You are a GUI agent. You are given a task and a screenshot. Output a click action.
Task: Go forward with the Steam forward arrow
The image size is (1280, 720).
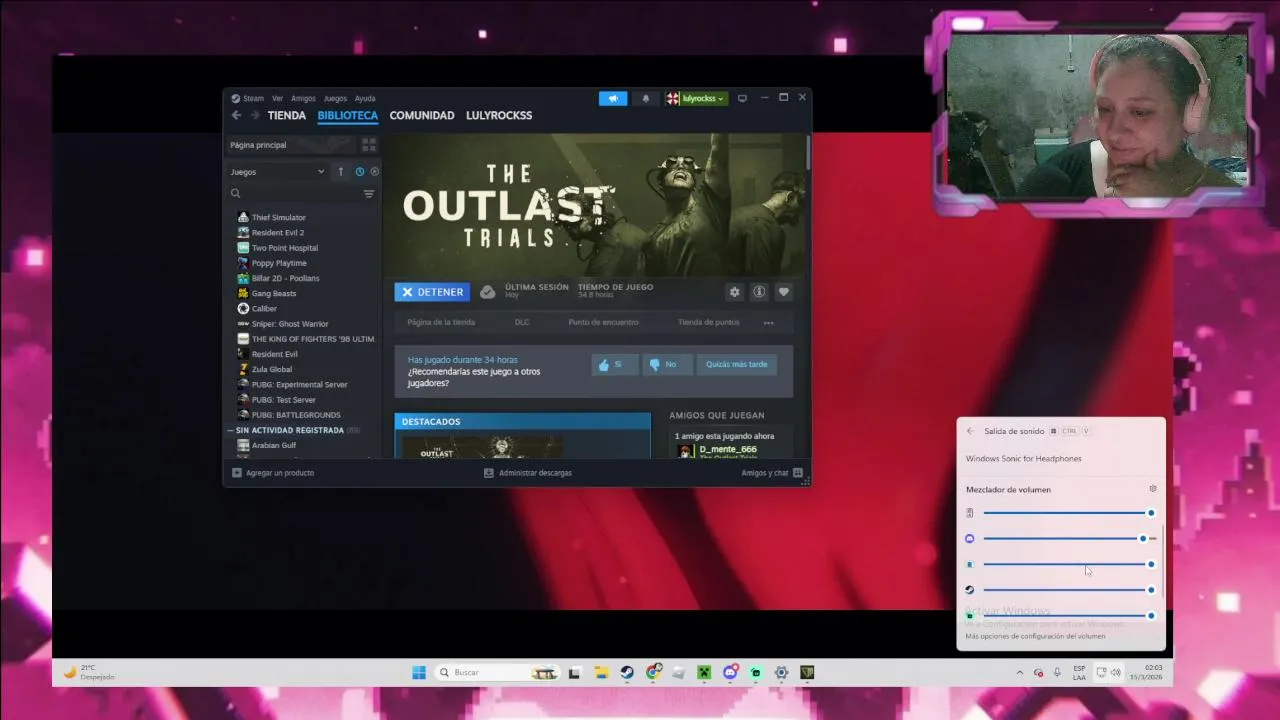(254, 115)
